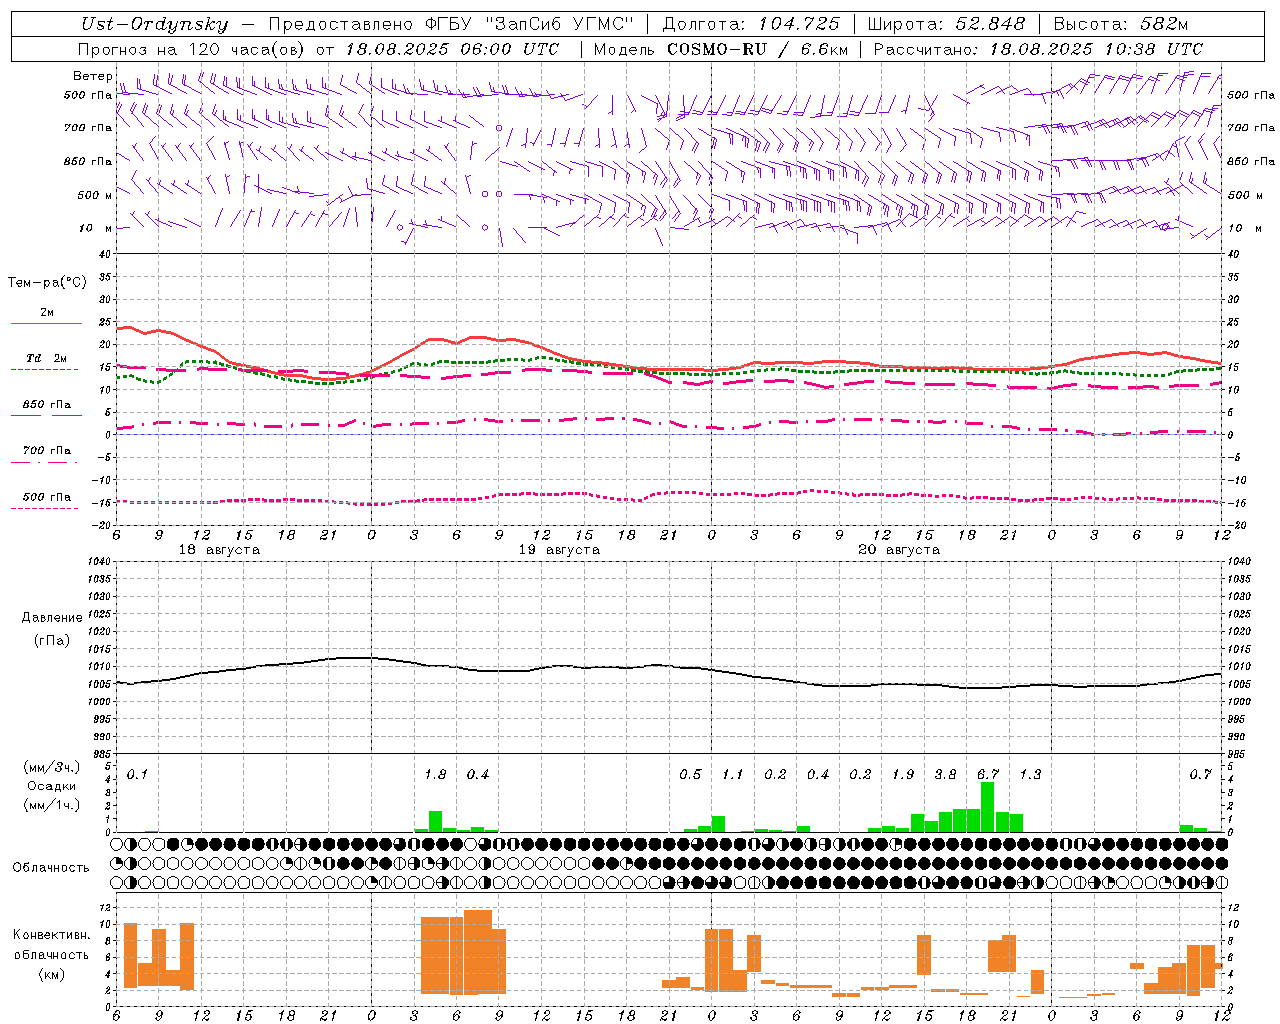Click the 'Прогноз на 120 часа(ов)' text
Screen dimensions: 1280x1024
click(192, 49)
